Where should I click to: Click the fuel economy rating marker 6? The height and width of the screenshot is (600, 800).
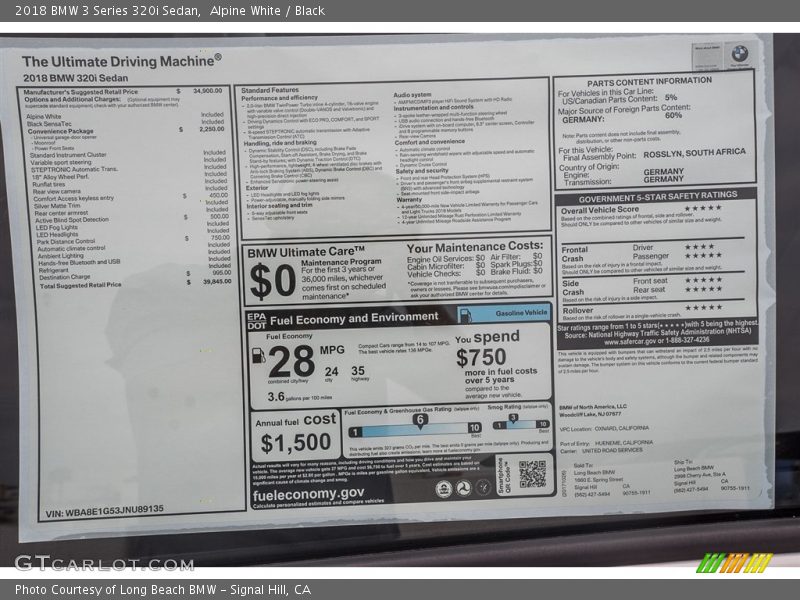pyautogui.click(x=420, y=420)
